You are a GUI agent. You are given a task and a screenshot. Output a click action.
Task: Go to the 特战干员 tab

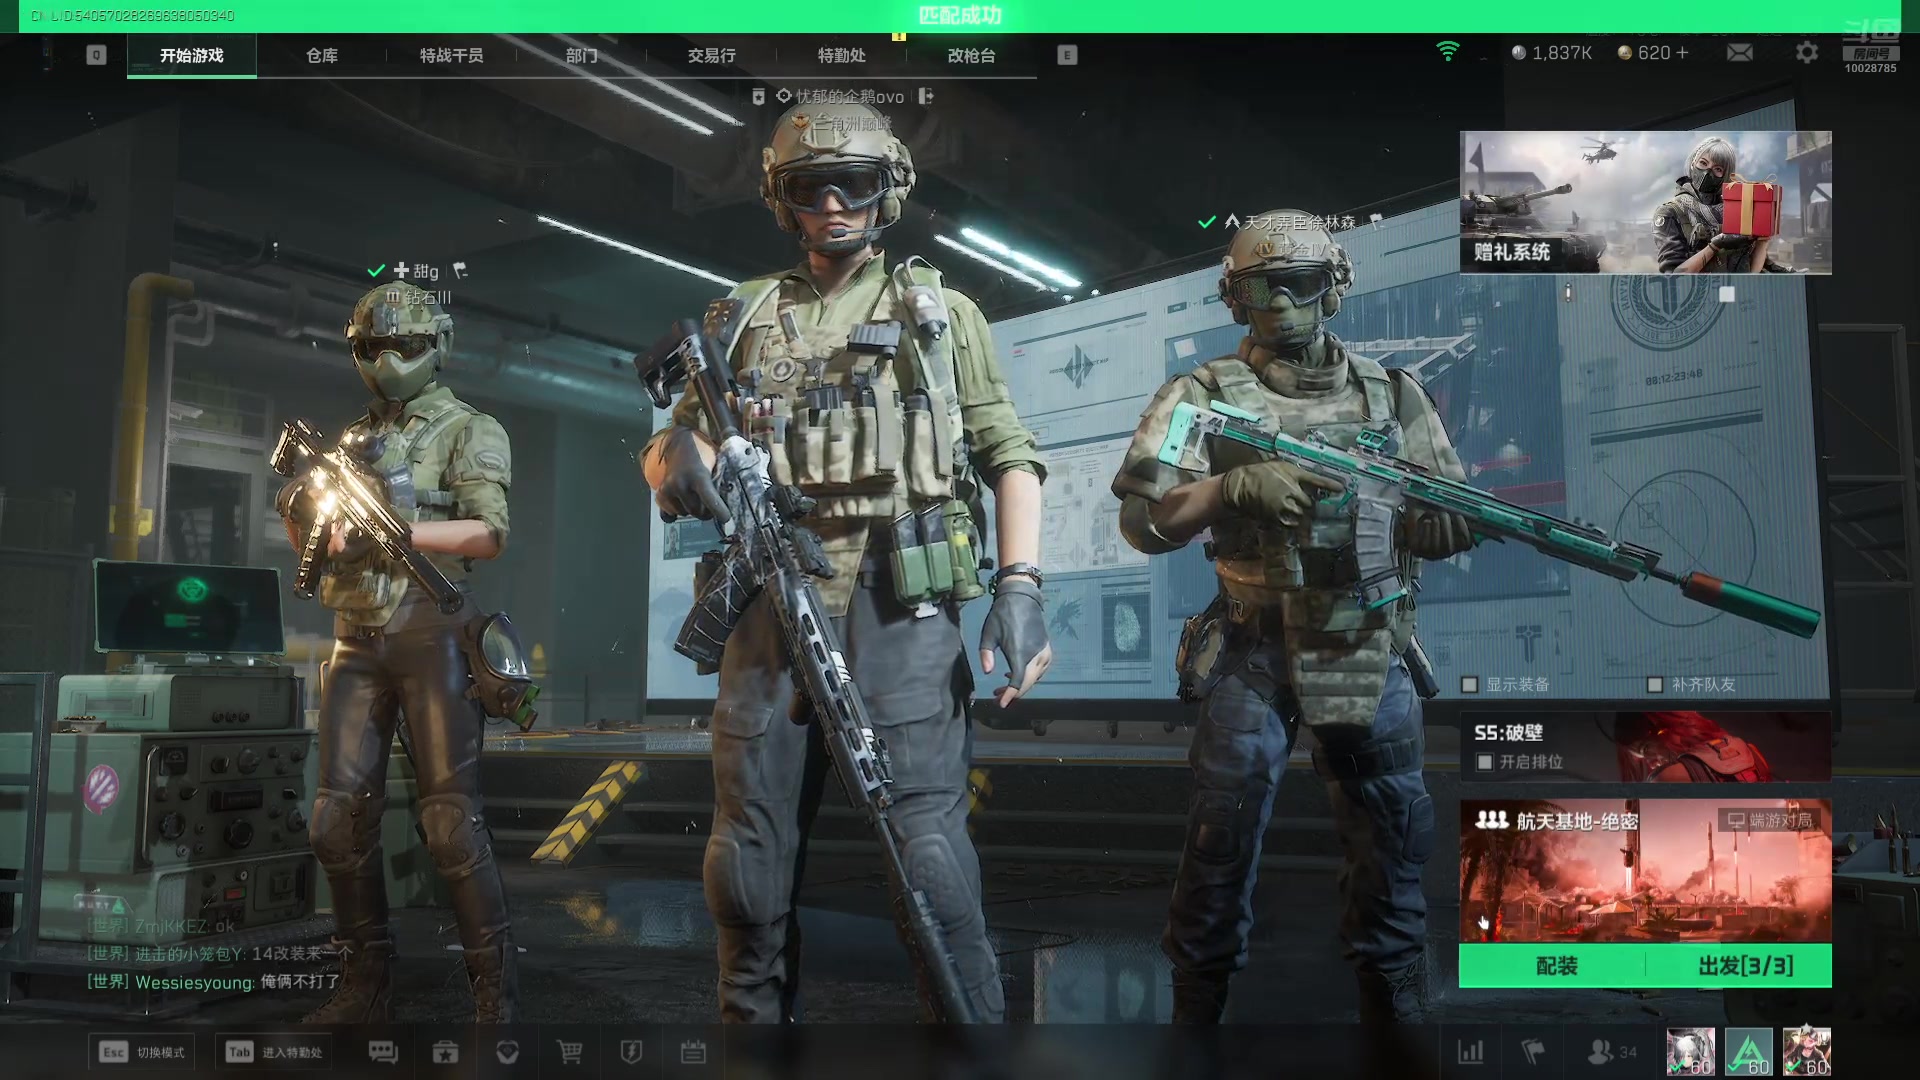[x=452, y=55]
